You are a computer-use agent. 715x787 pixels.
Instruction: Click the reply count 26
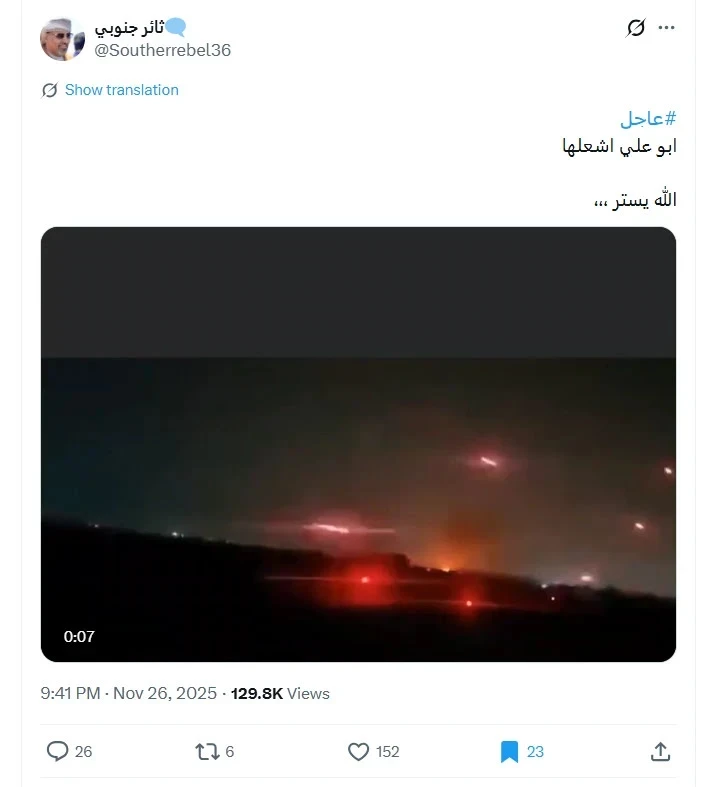(x=83, y=751)
